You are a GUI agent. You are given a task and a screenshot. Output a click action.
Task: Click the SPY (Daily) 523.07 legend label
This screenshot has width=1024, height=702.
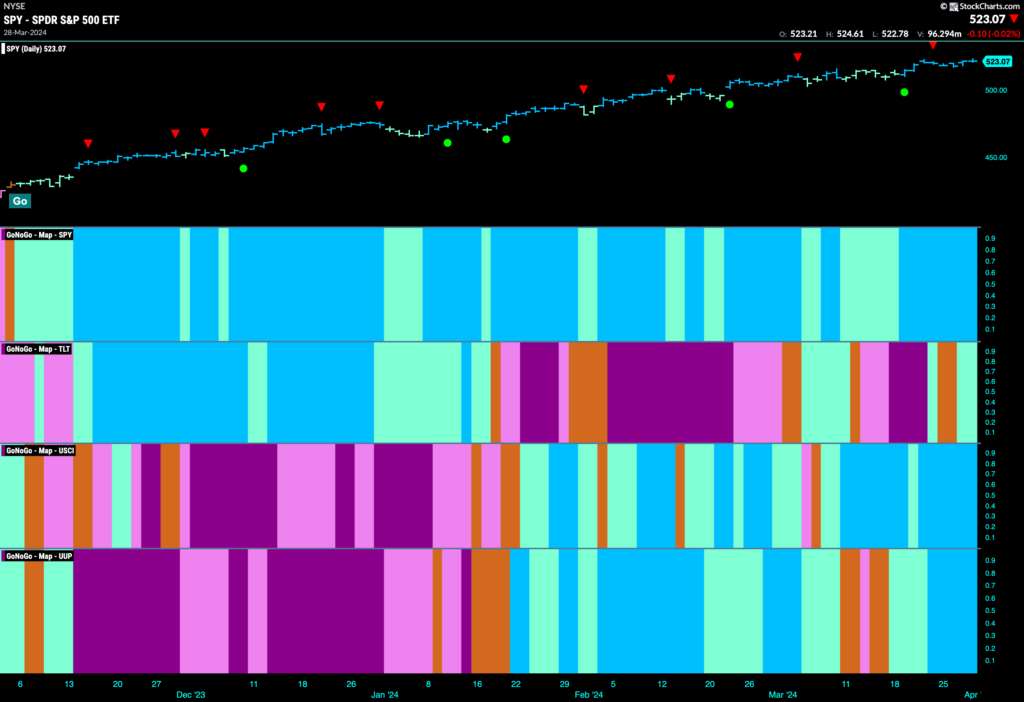pyautogui.click(x=35, y=48)
